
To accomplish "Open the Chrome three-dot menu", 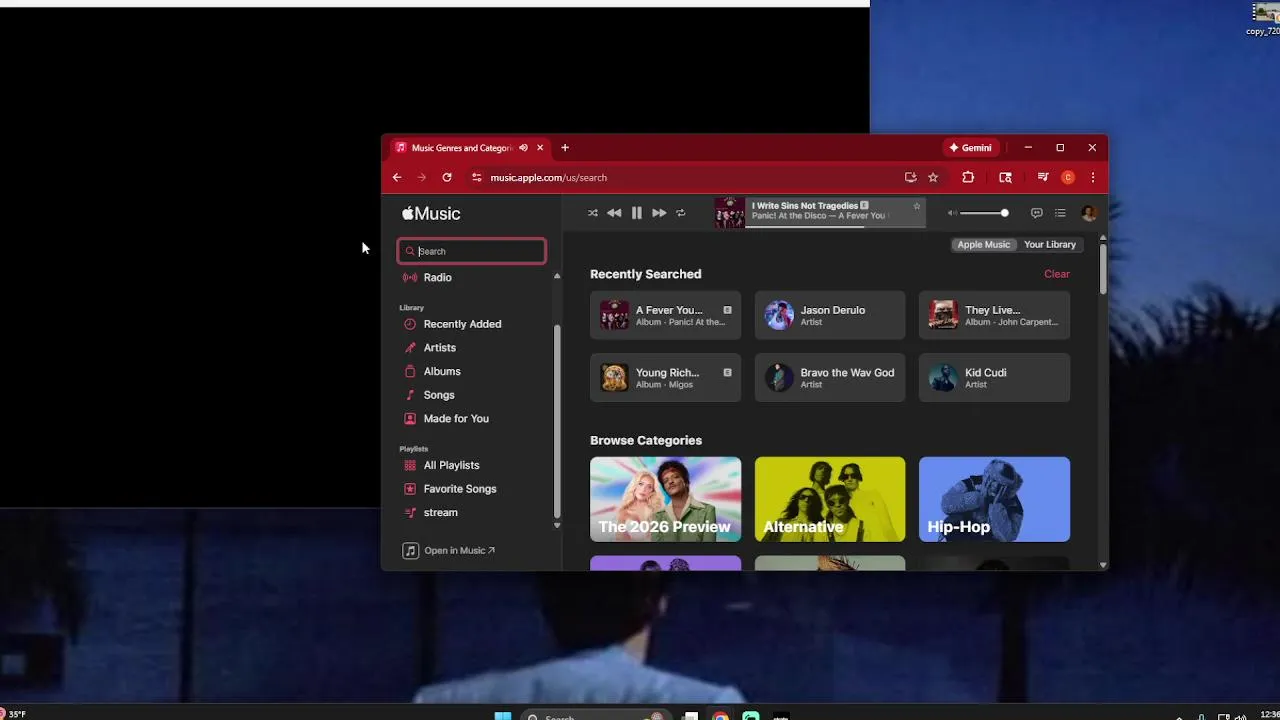I will click(1092, 177).
